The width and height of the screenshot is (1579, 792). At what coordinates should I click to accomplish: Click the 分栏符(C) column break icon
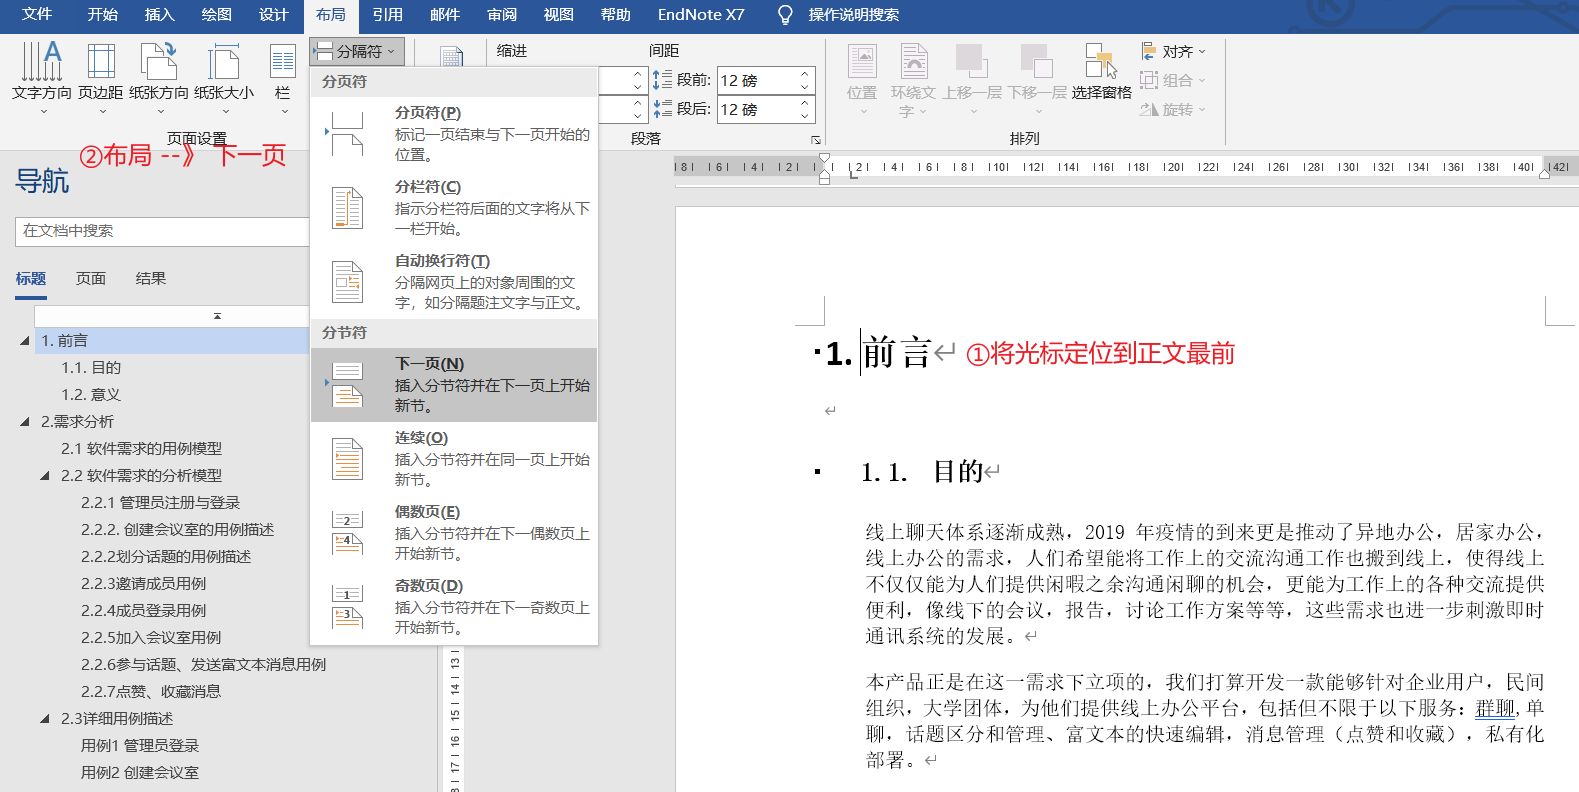[x=347, y=208]
